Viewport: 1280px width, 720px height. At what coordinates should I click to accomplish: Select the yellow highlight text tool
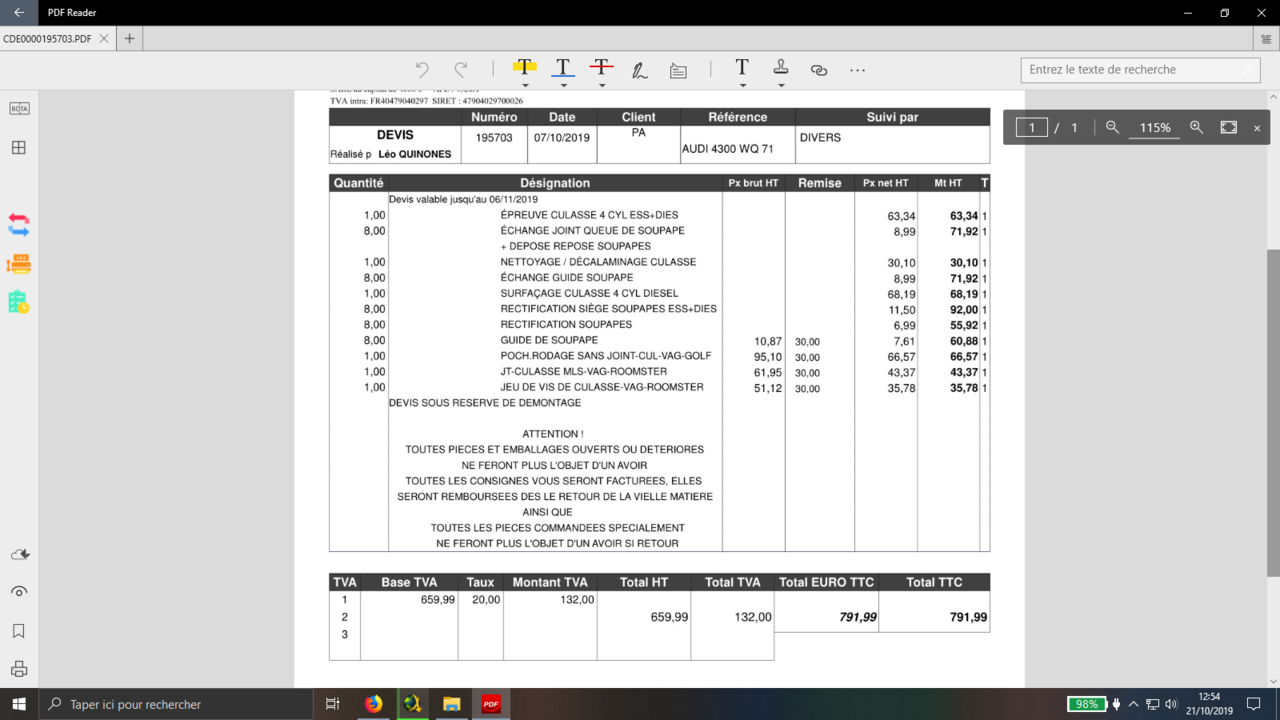click(524, 68)
